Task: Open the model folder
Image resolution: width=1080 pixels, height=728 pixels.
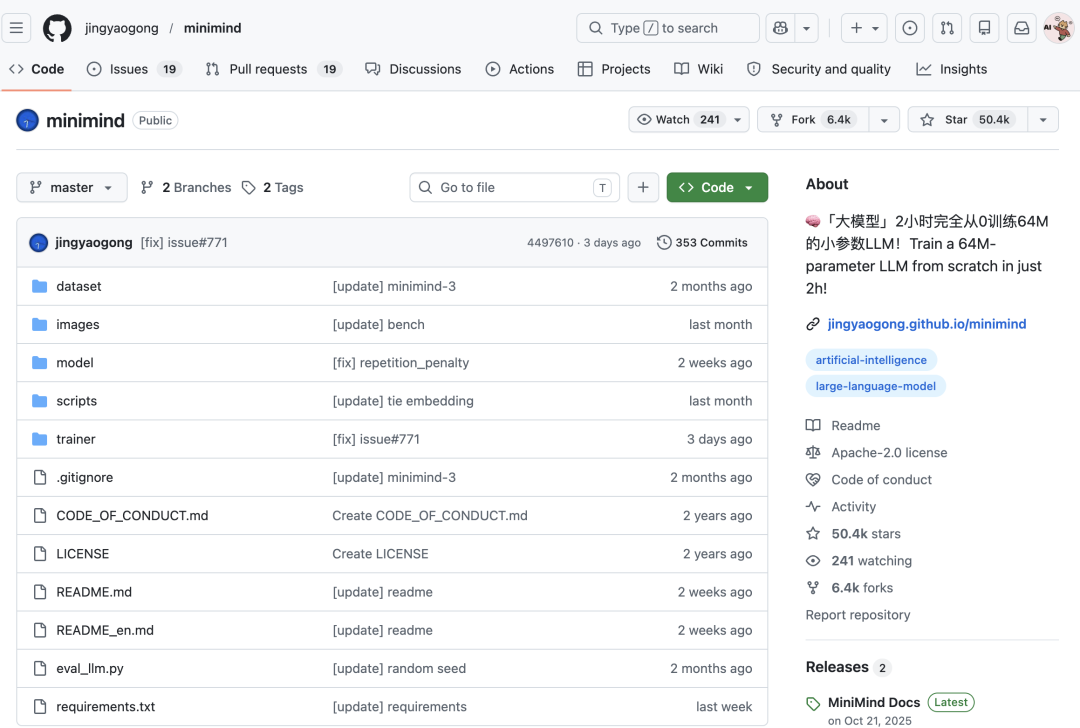Action: [x=74, y=363]
